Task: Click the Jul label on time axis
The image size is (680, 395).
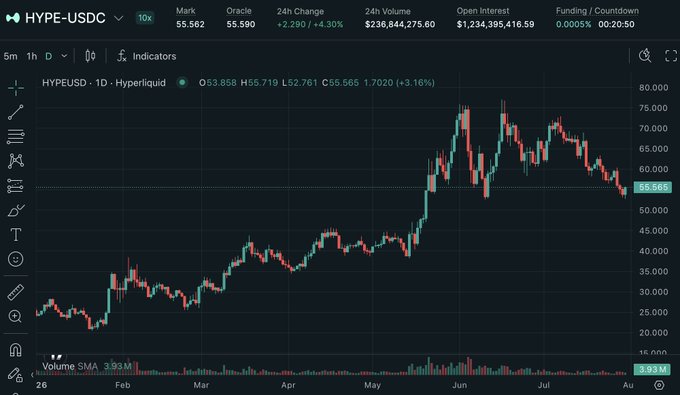Action: tap(544, 385)
